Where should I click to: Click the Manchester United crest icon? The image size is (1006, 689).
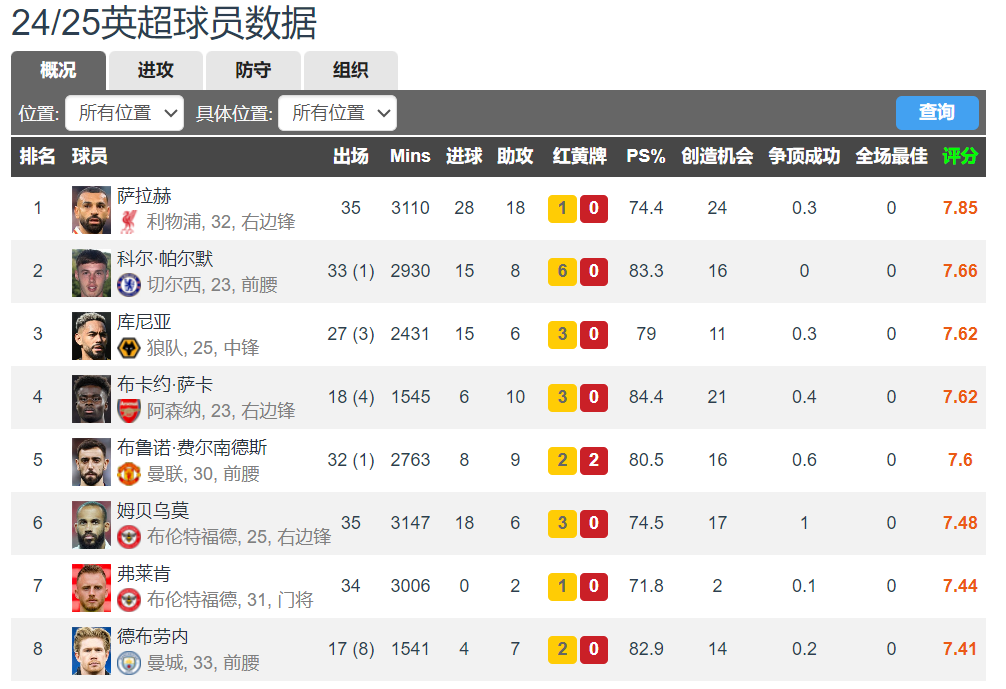tap(129, 473)
